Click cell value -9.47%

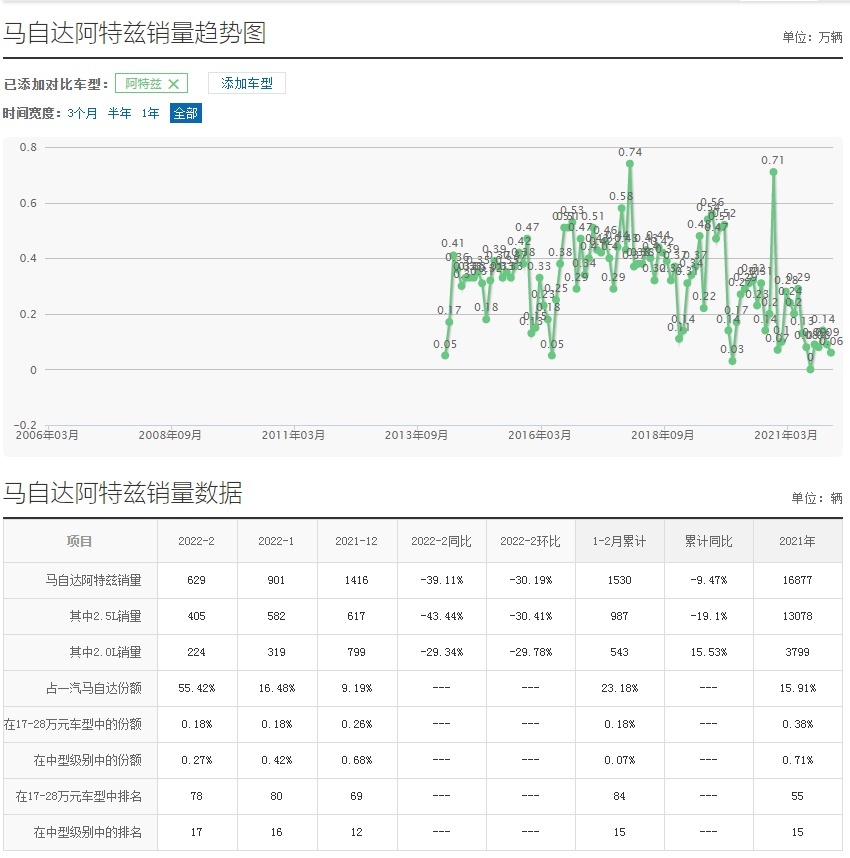click(709, 580)
